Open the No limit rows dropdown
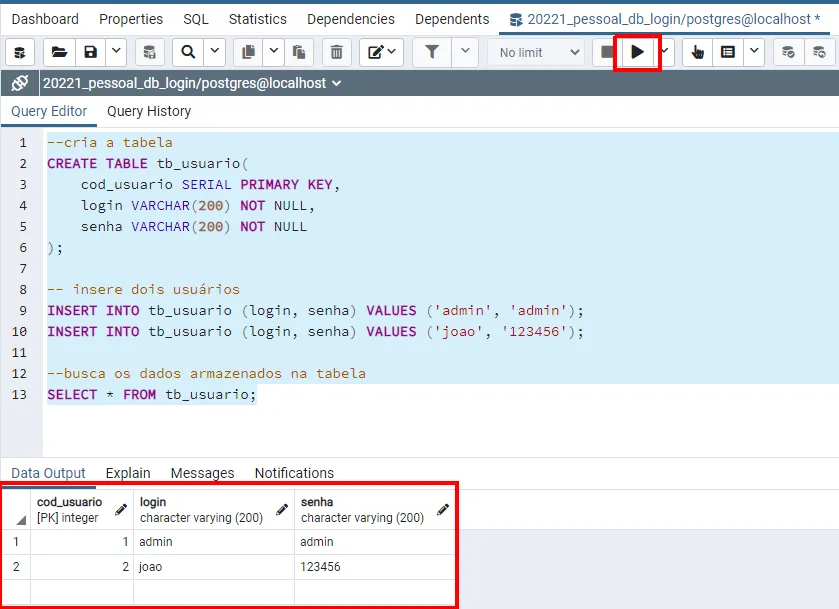839x609 pixels. 537,52
